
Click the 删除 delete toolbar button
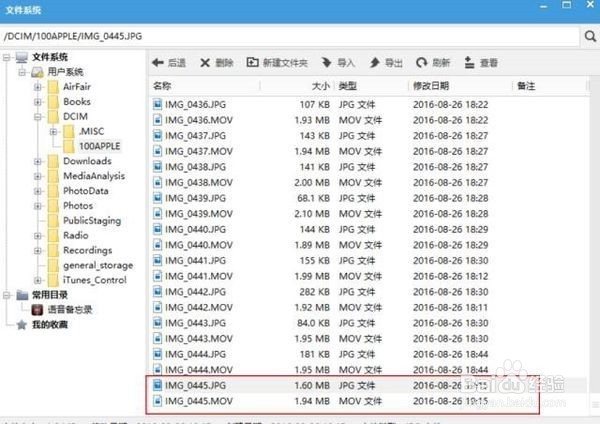217,63
